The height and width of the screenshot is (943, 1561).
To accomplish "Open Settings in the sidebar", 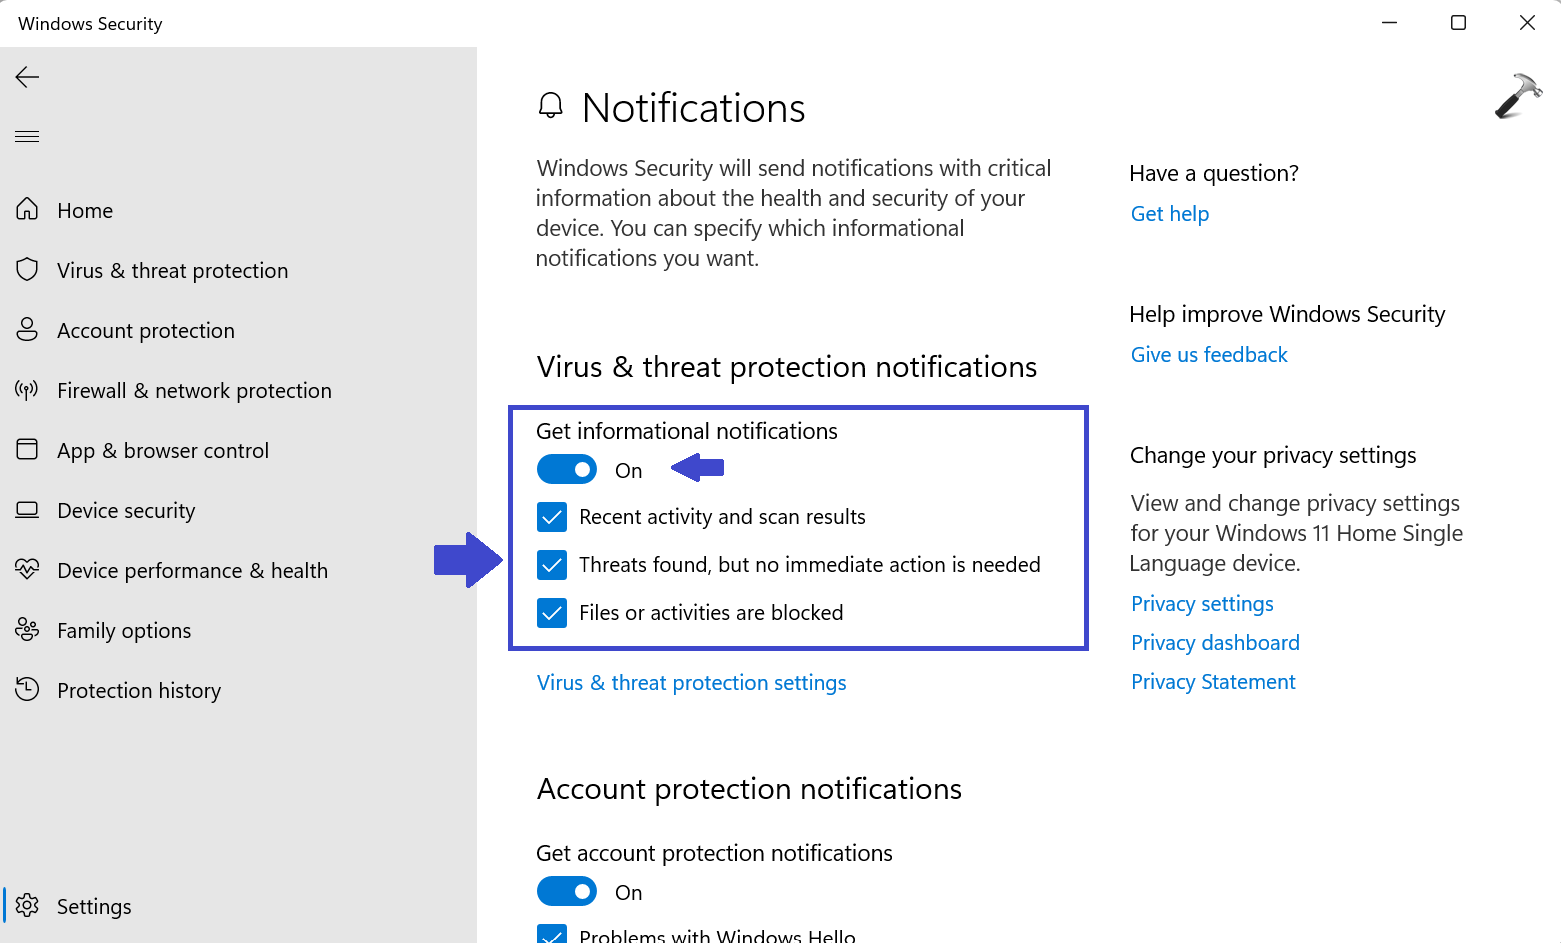I will [x=94, y=906].
